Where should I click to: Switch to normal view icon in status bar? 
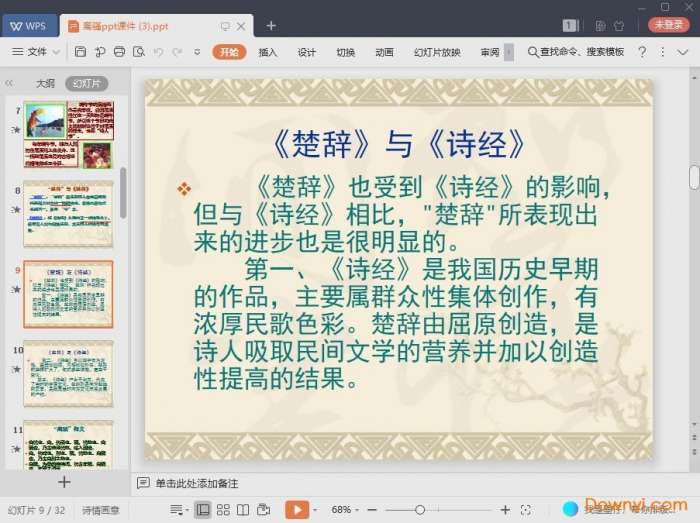tap(203, 510)
